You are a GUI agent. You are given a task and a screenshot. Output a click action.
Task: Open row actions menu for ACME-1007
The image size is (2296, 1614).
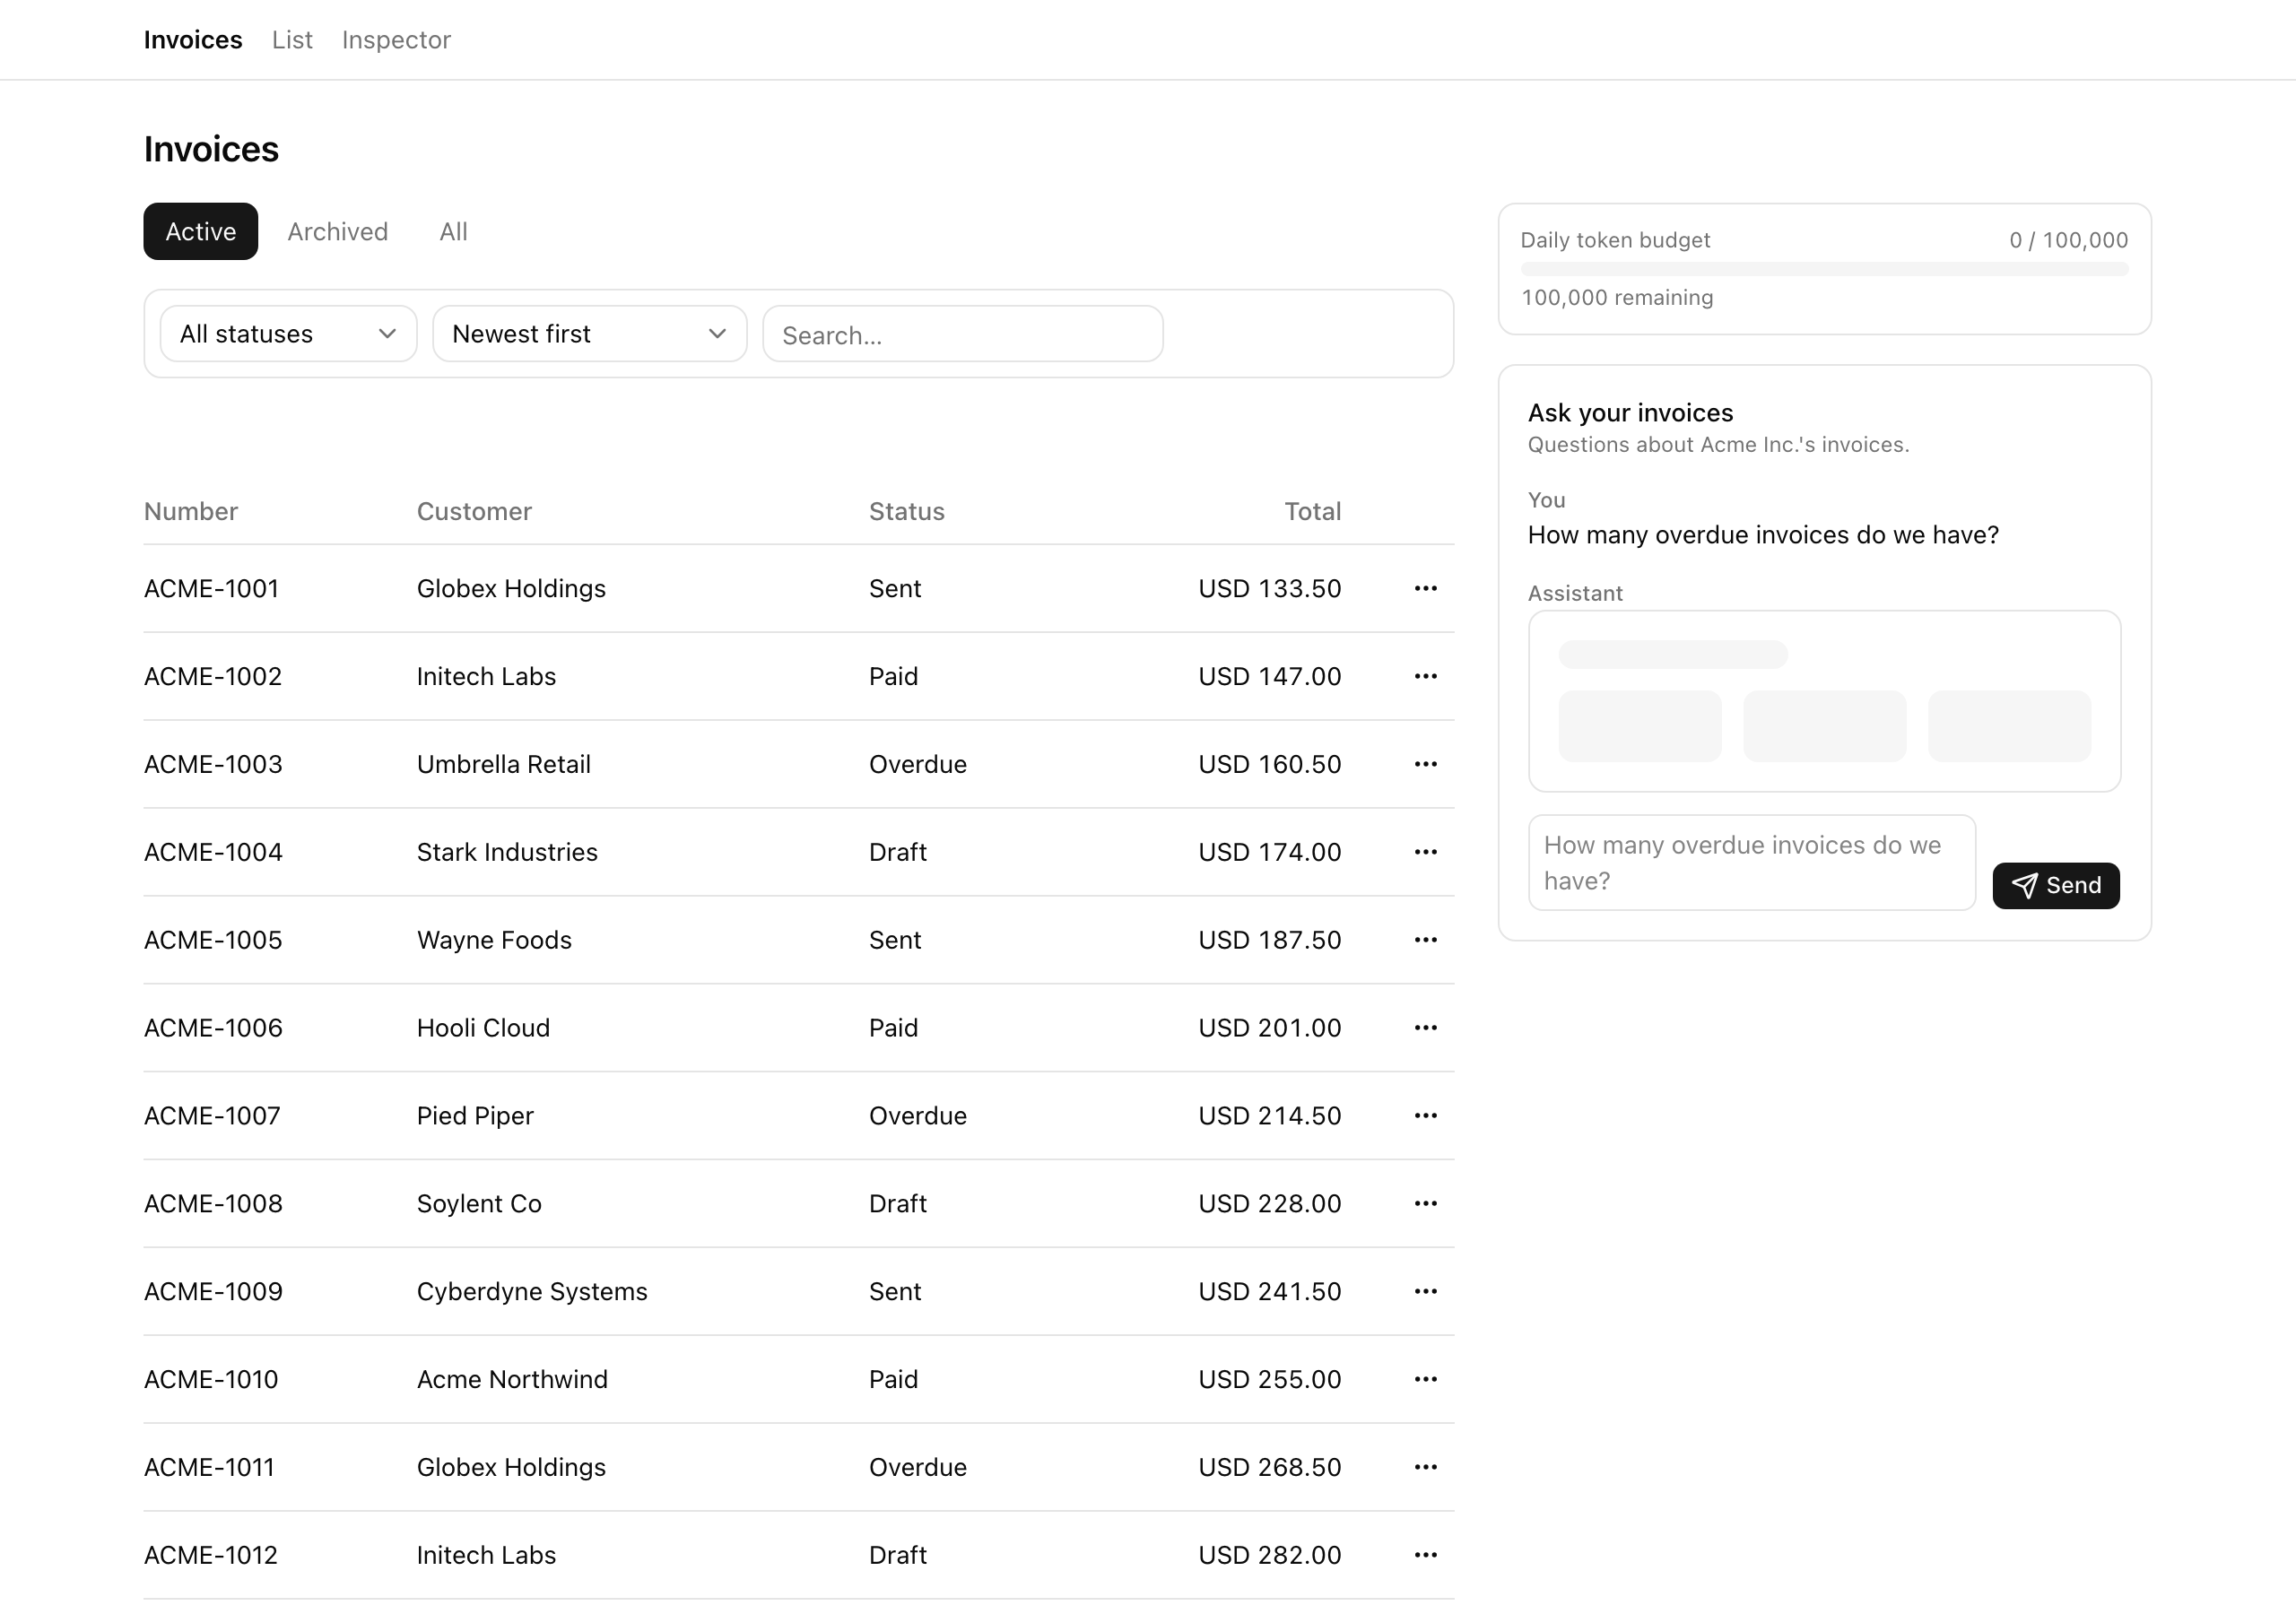[x=1425, y=1116]
